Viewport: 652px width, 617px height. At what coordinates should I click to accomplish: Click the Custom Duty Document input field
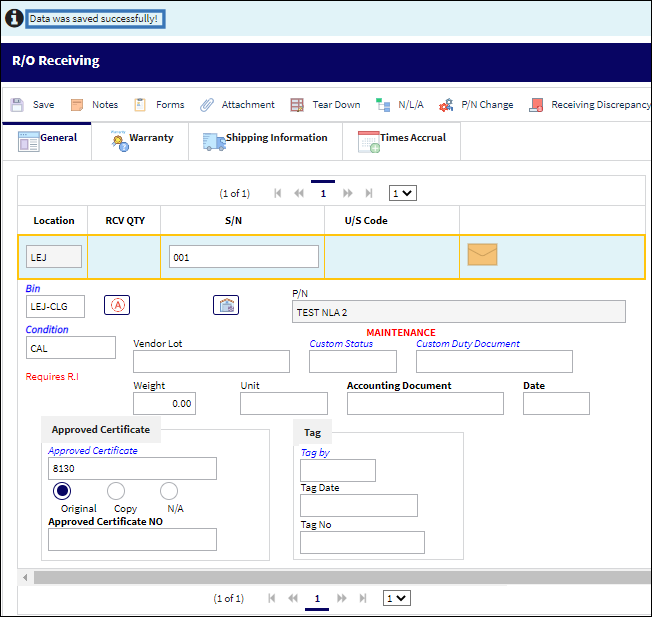coord(494,361)
